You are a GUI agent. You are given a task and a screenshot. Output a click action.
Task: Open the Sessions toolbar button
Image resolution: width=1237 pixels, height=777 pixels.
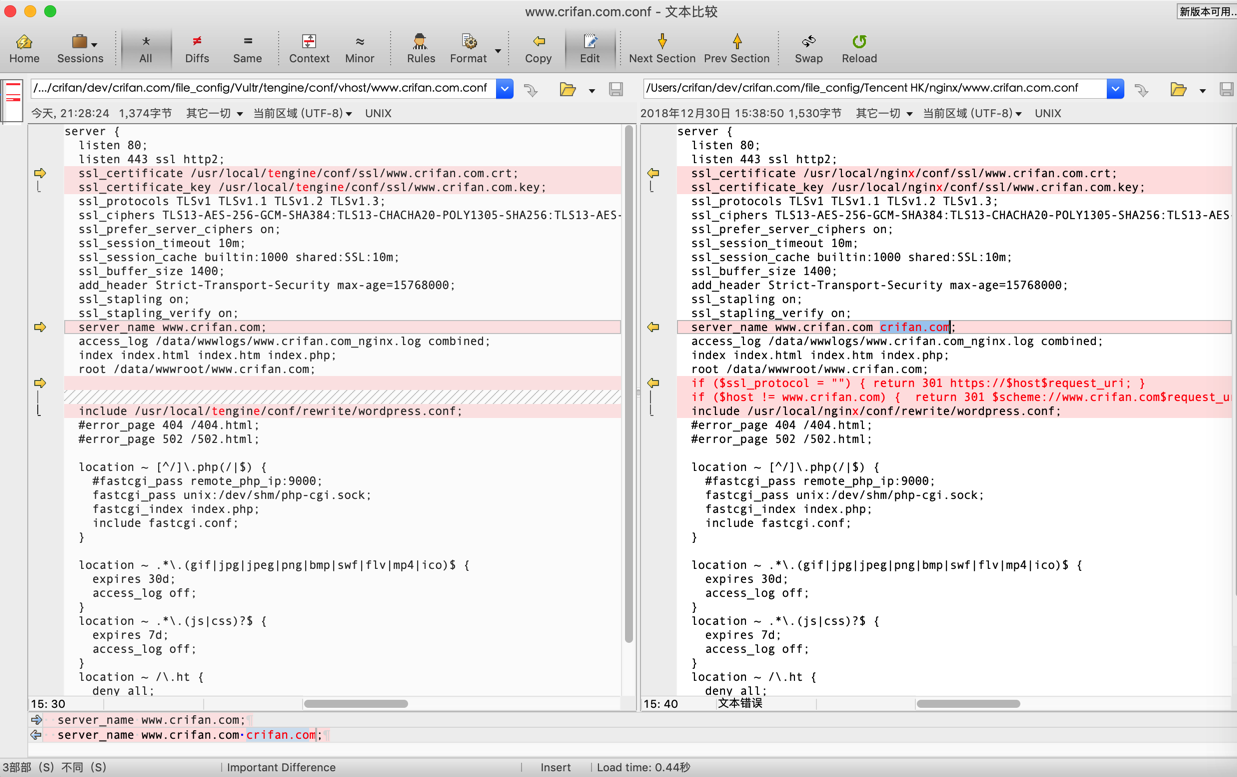(80, 48)
